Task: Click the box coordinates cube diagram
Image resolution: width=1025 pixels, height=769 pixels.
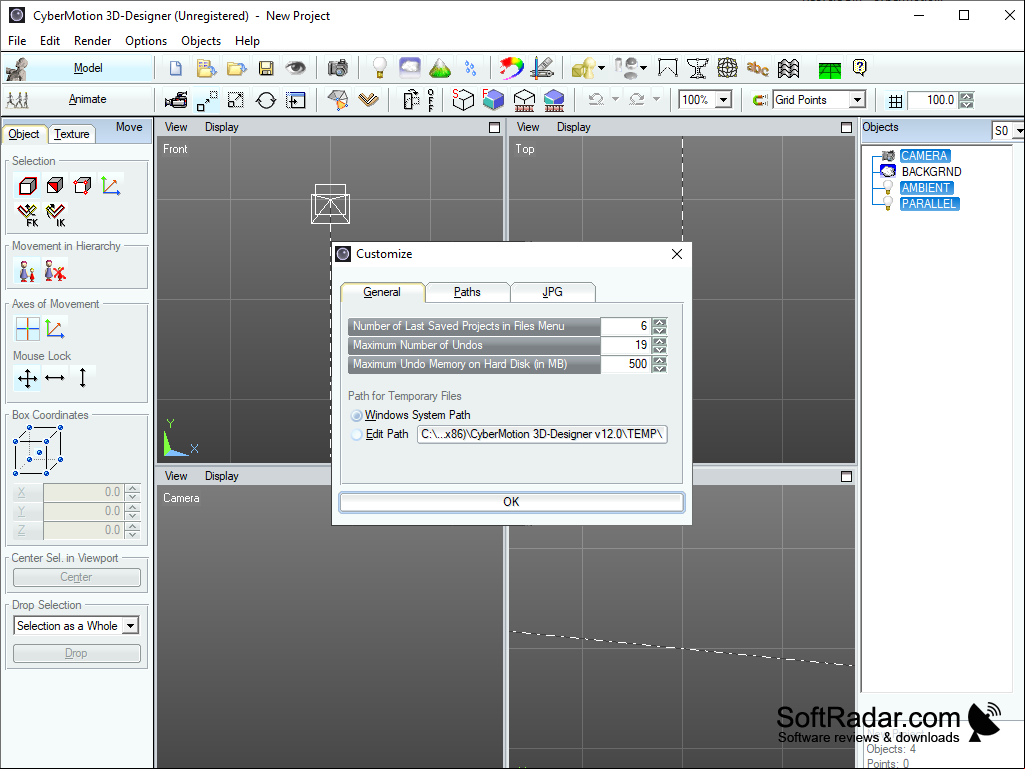Action: click(x=38, y=451)
